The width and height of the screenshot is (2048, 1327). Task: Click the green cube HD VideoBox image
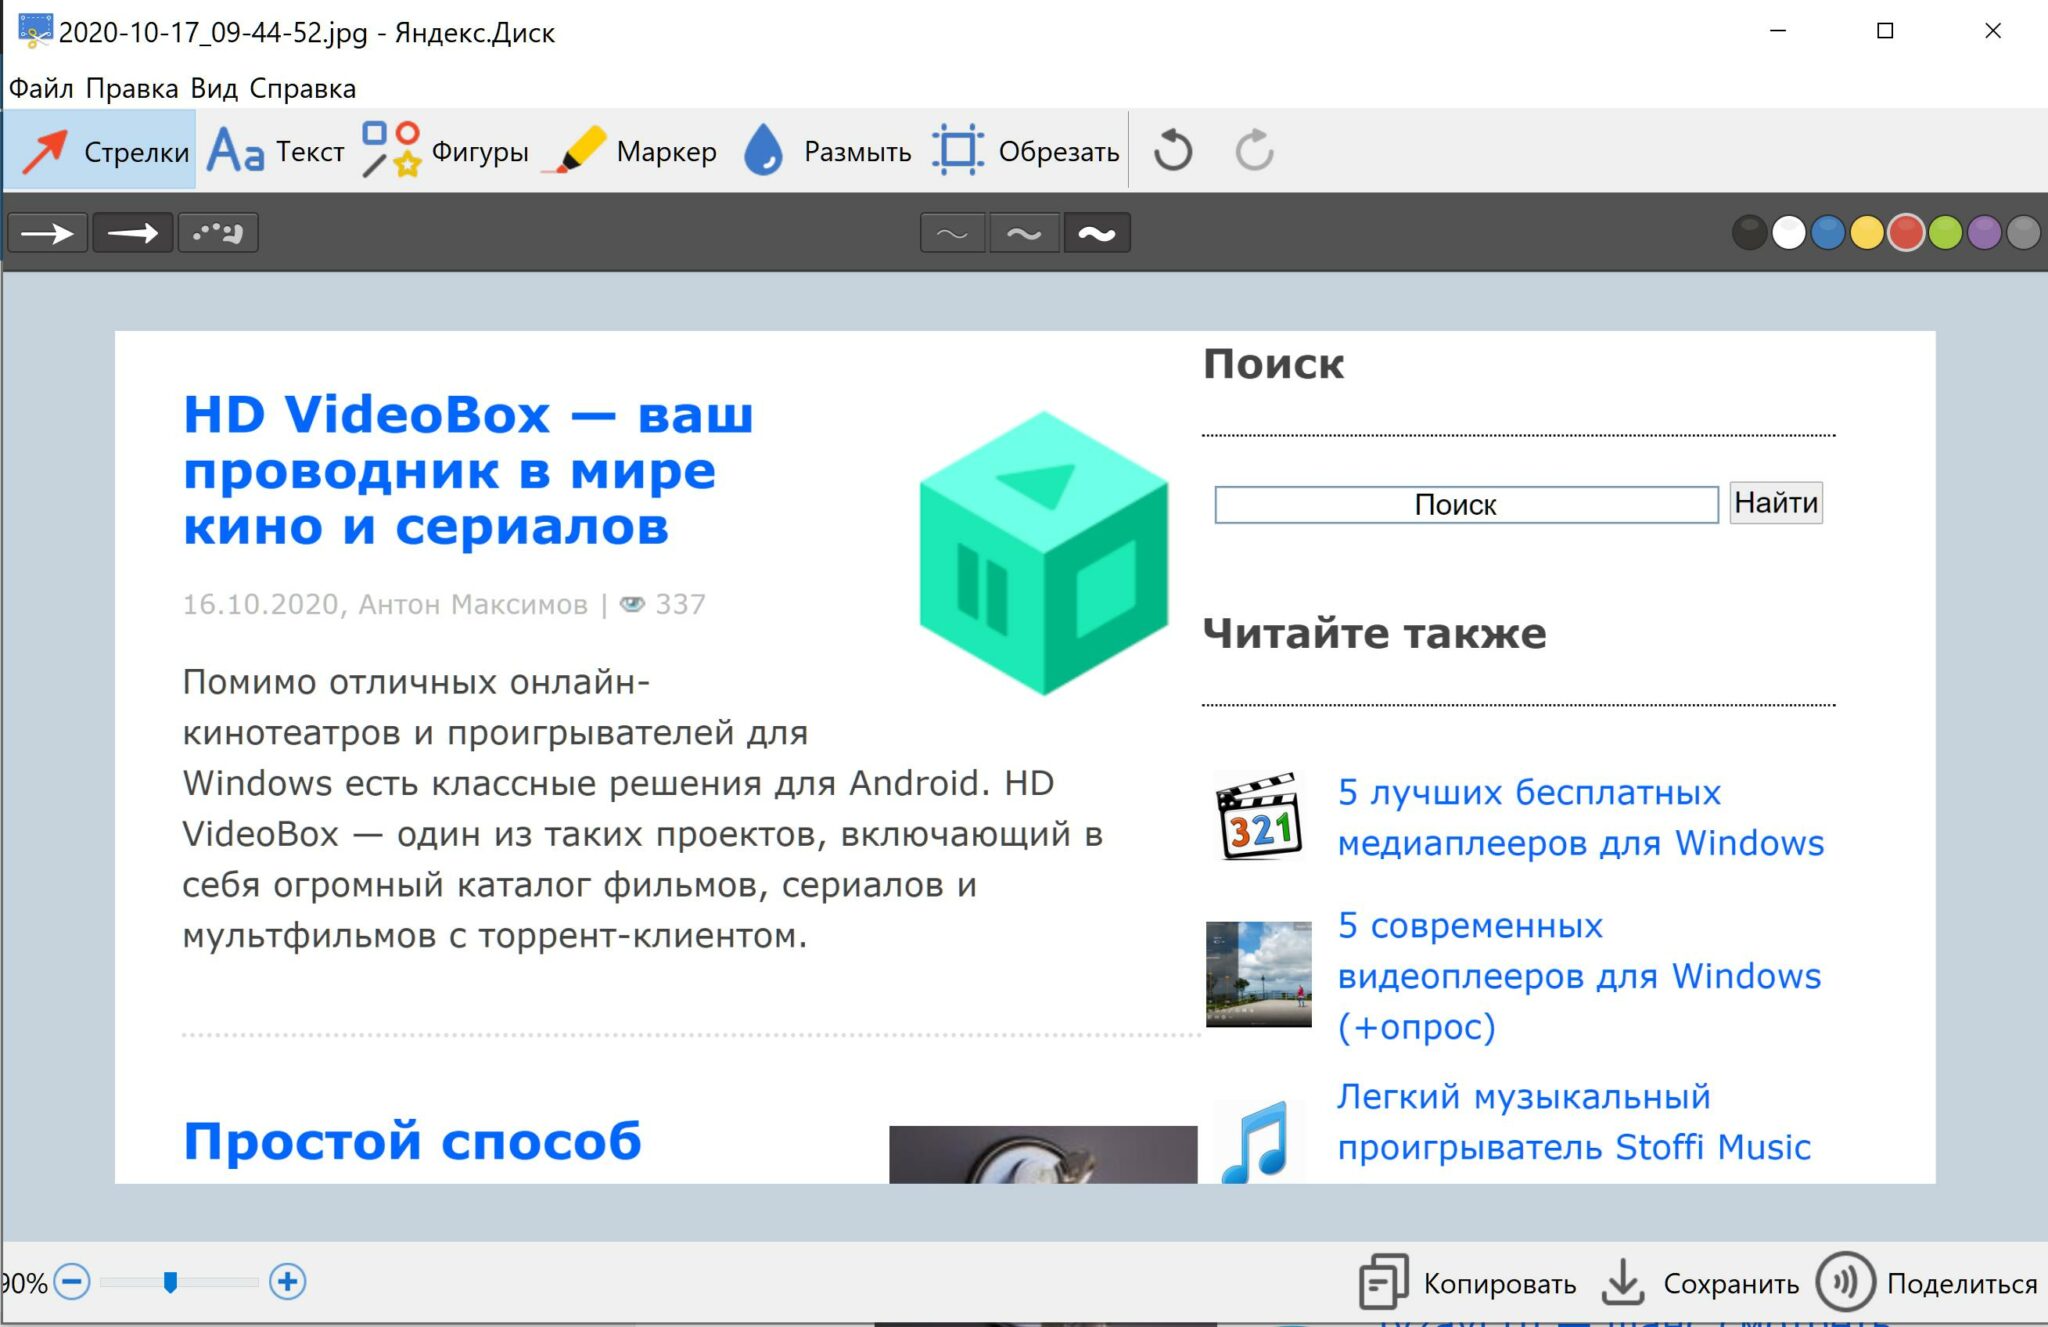click(x=1044, y=553)
